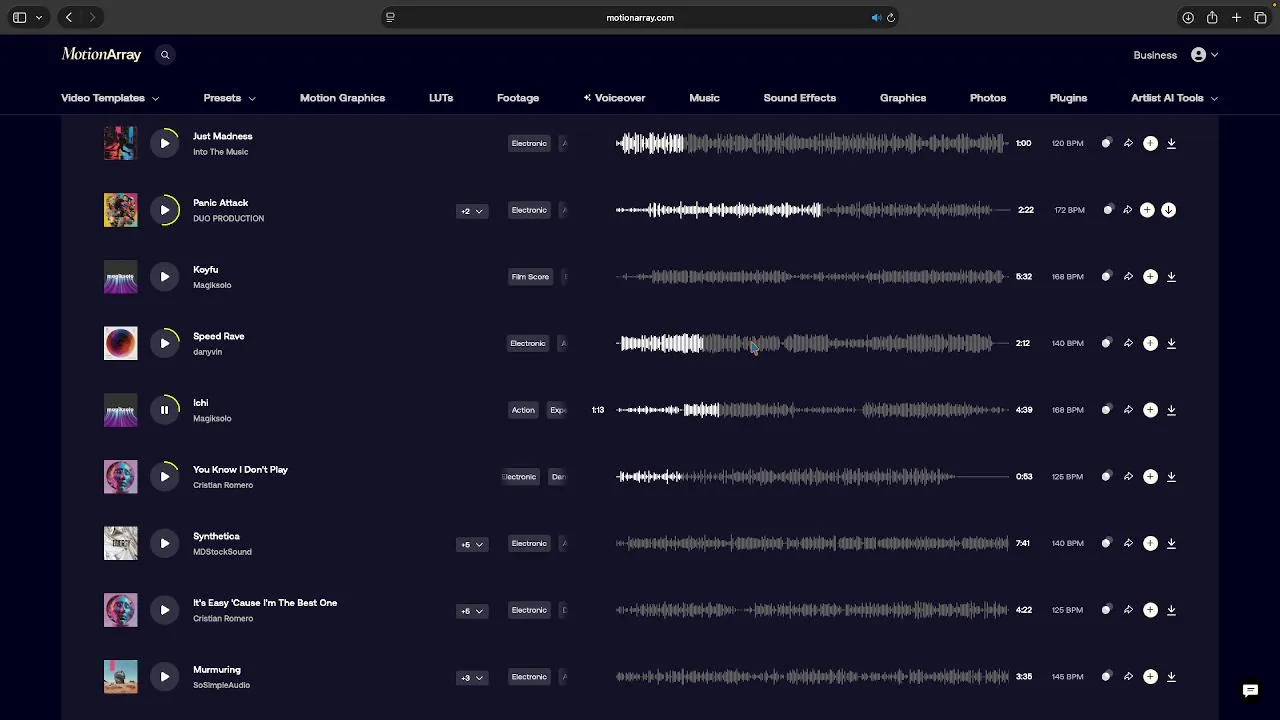Go to the MotionArray home logo

pyautogui.click(x=101, y=55)
